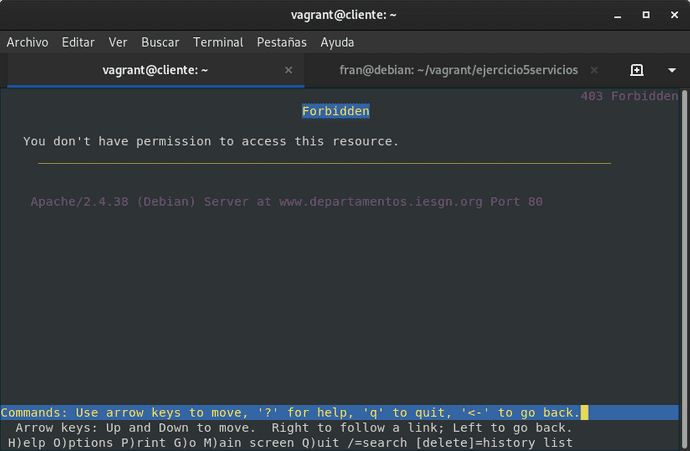
Task: Open the Terminal menu
Action: (x=218, y=42)
